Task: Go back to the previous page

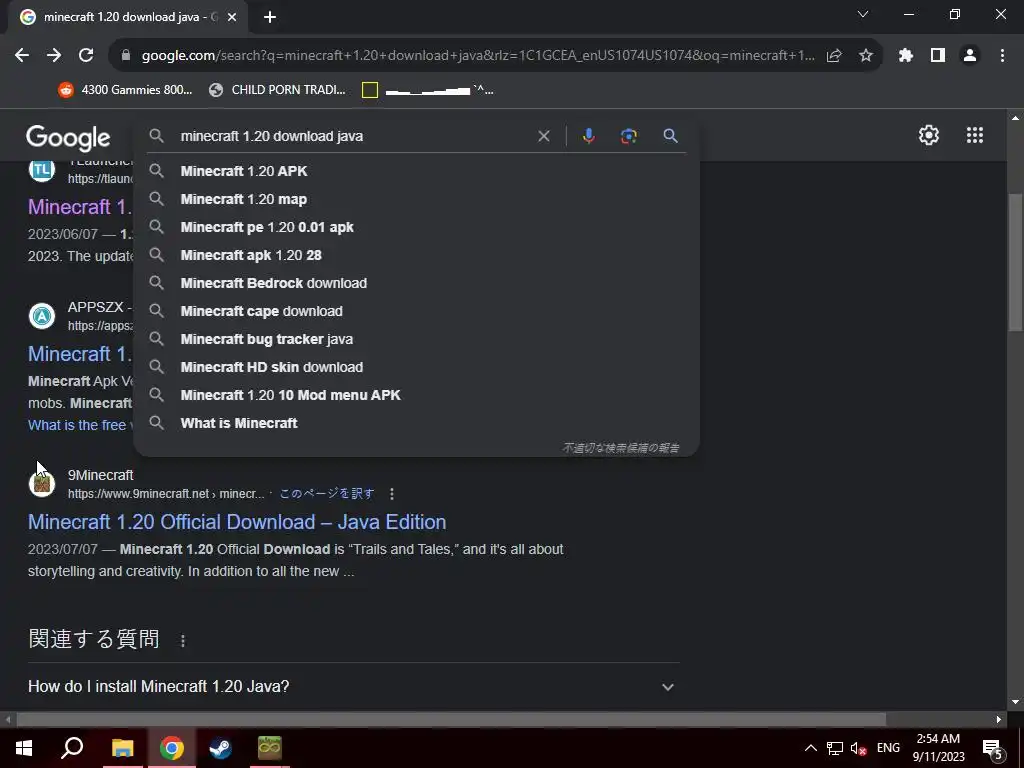Action: pos(22,56)
